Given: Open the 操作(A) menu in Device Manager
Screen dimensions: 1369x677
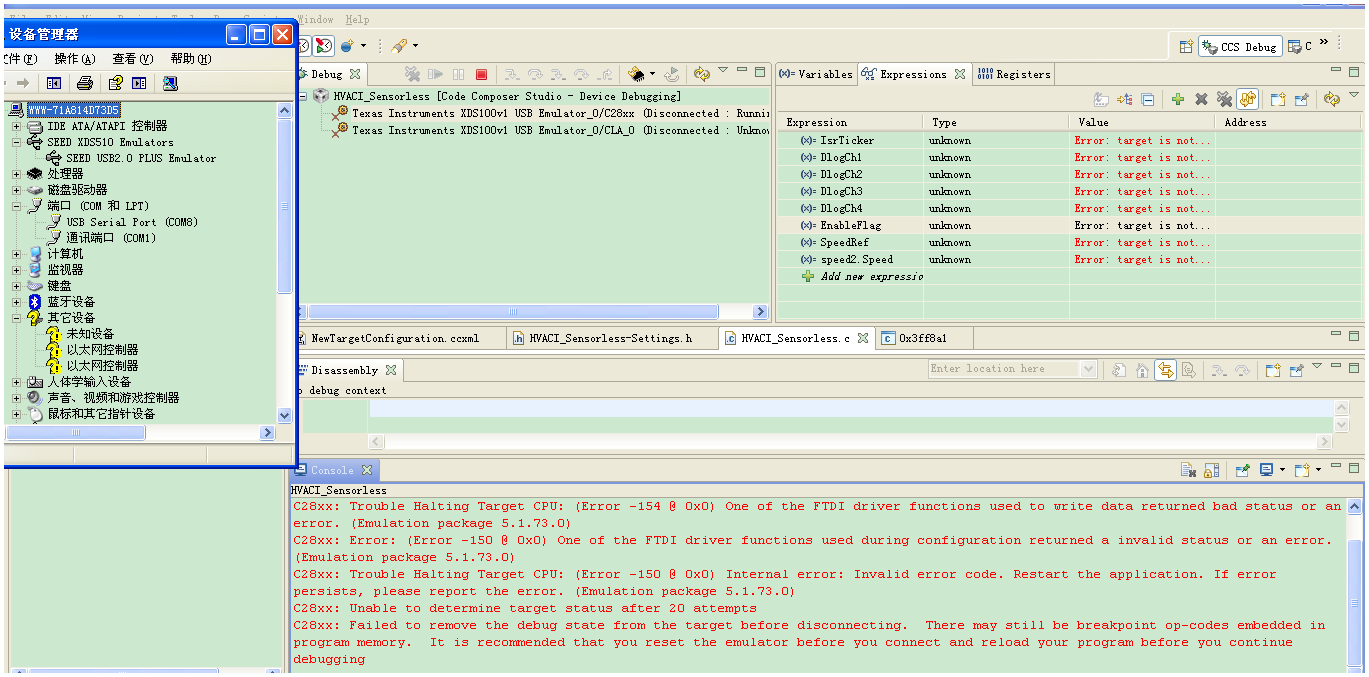Looking at the screenshot, I should tap(75, 59).
